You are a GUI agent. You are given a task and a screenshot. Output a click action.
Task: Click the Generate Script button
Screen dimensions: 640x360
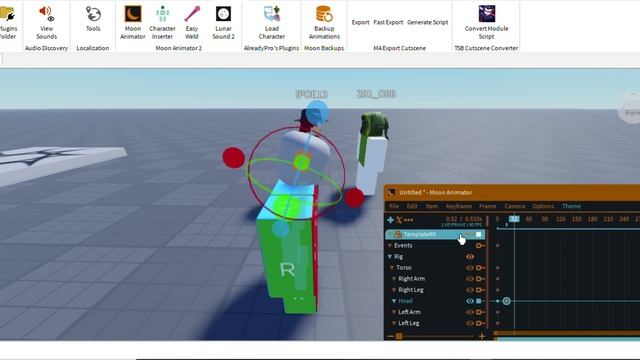pyautogui.click(x=427, y=22)
